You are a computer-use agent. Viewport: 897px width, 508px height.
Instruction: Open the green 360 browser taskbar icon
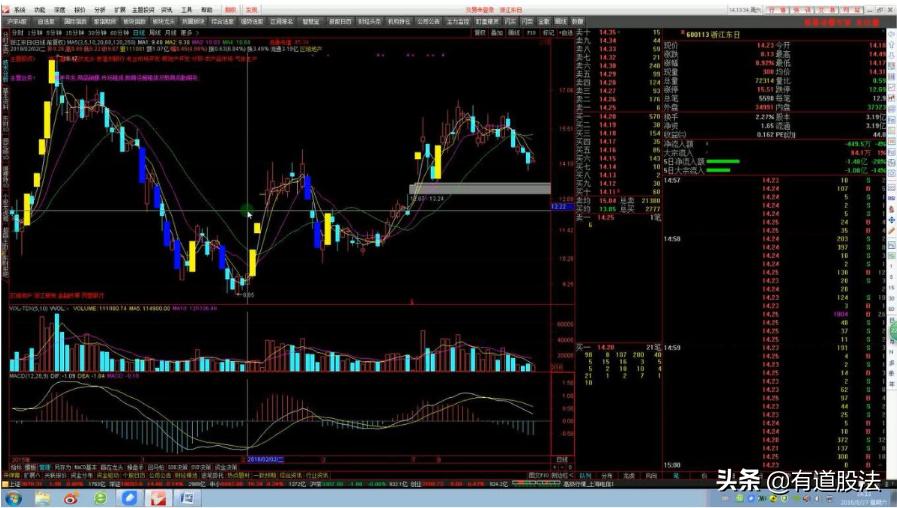[101, 498]
